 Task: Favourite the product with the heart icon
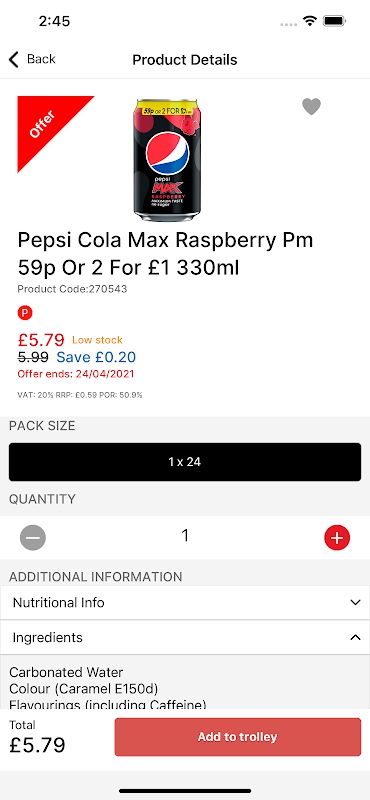pyautogui.click(x=311, y=107)
